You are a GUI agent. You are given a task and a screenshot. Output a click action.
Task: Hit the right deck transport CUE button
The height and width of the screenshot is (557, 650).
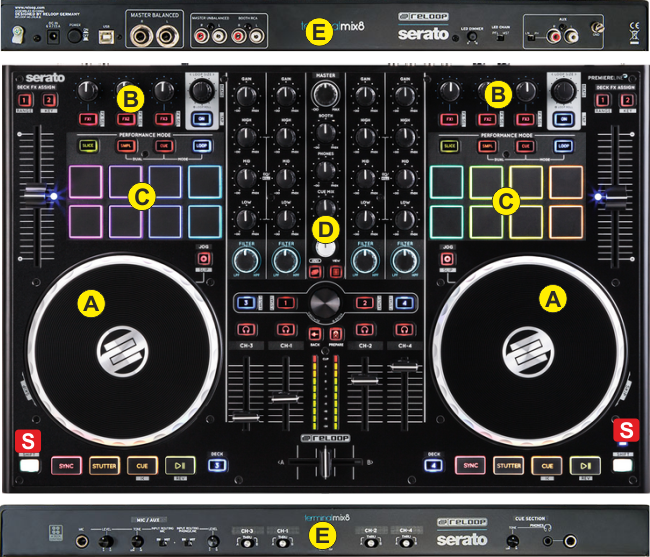point(547,465)
